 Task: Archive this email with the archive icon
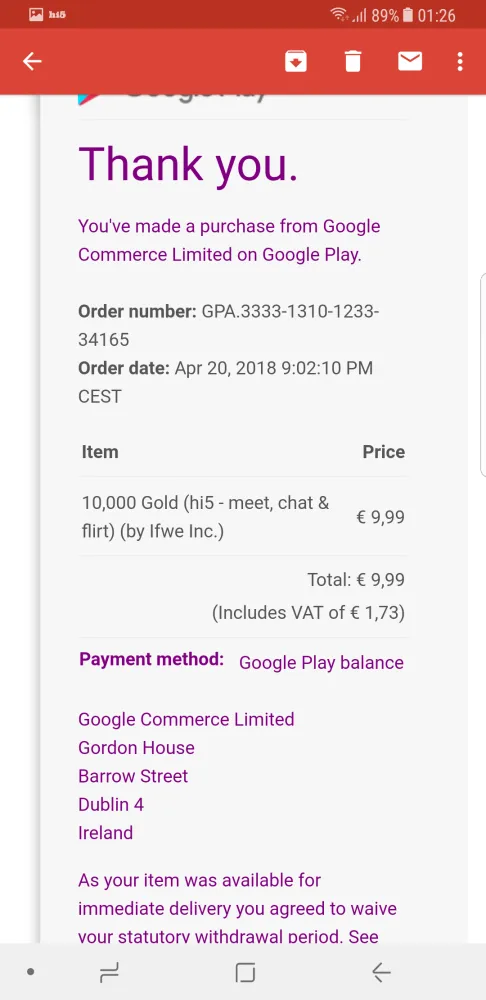click(x=296, y=61)
